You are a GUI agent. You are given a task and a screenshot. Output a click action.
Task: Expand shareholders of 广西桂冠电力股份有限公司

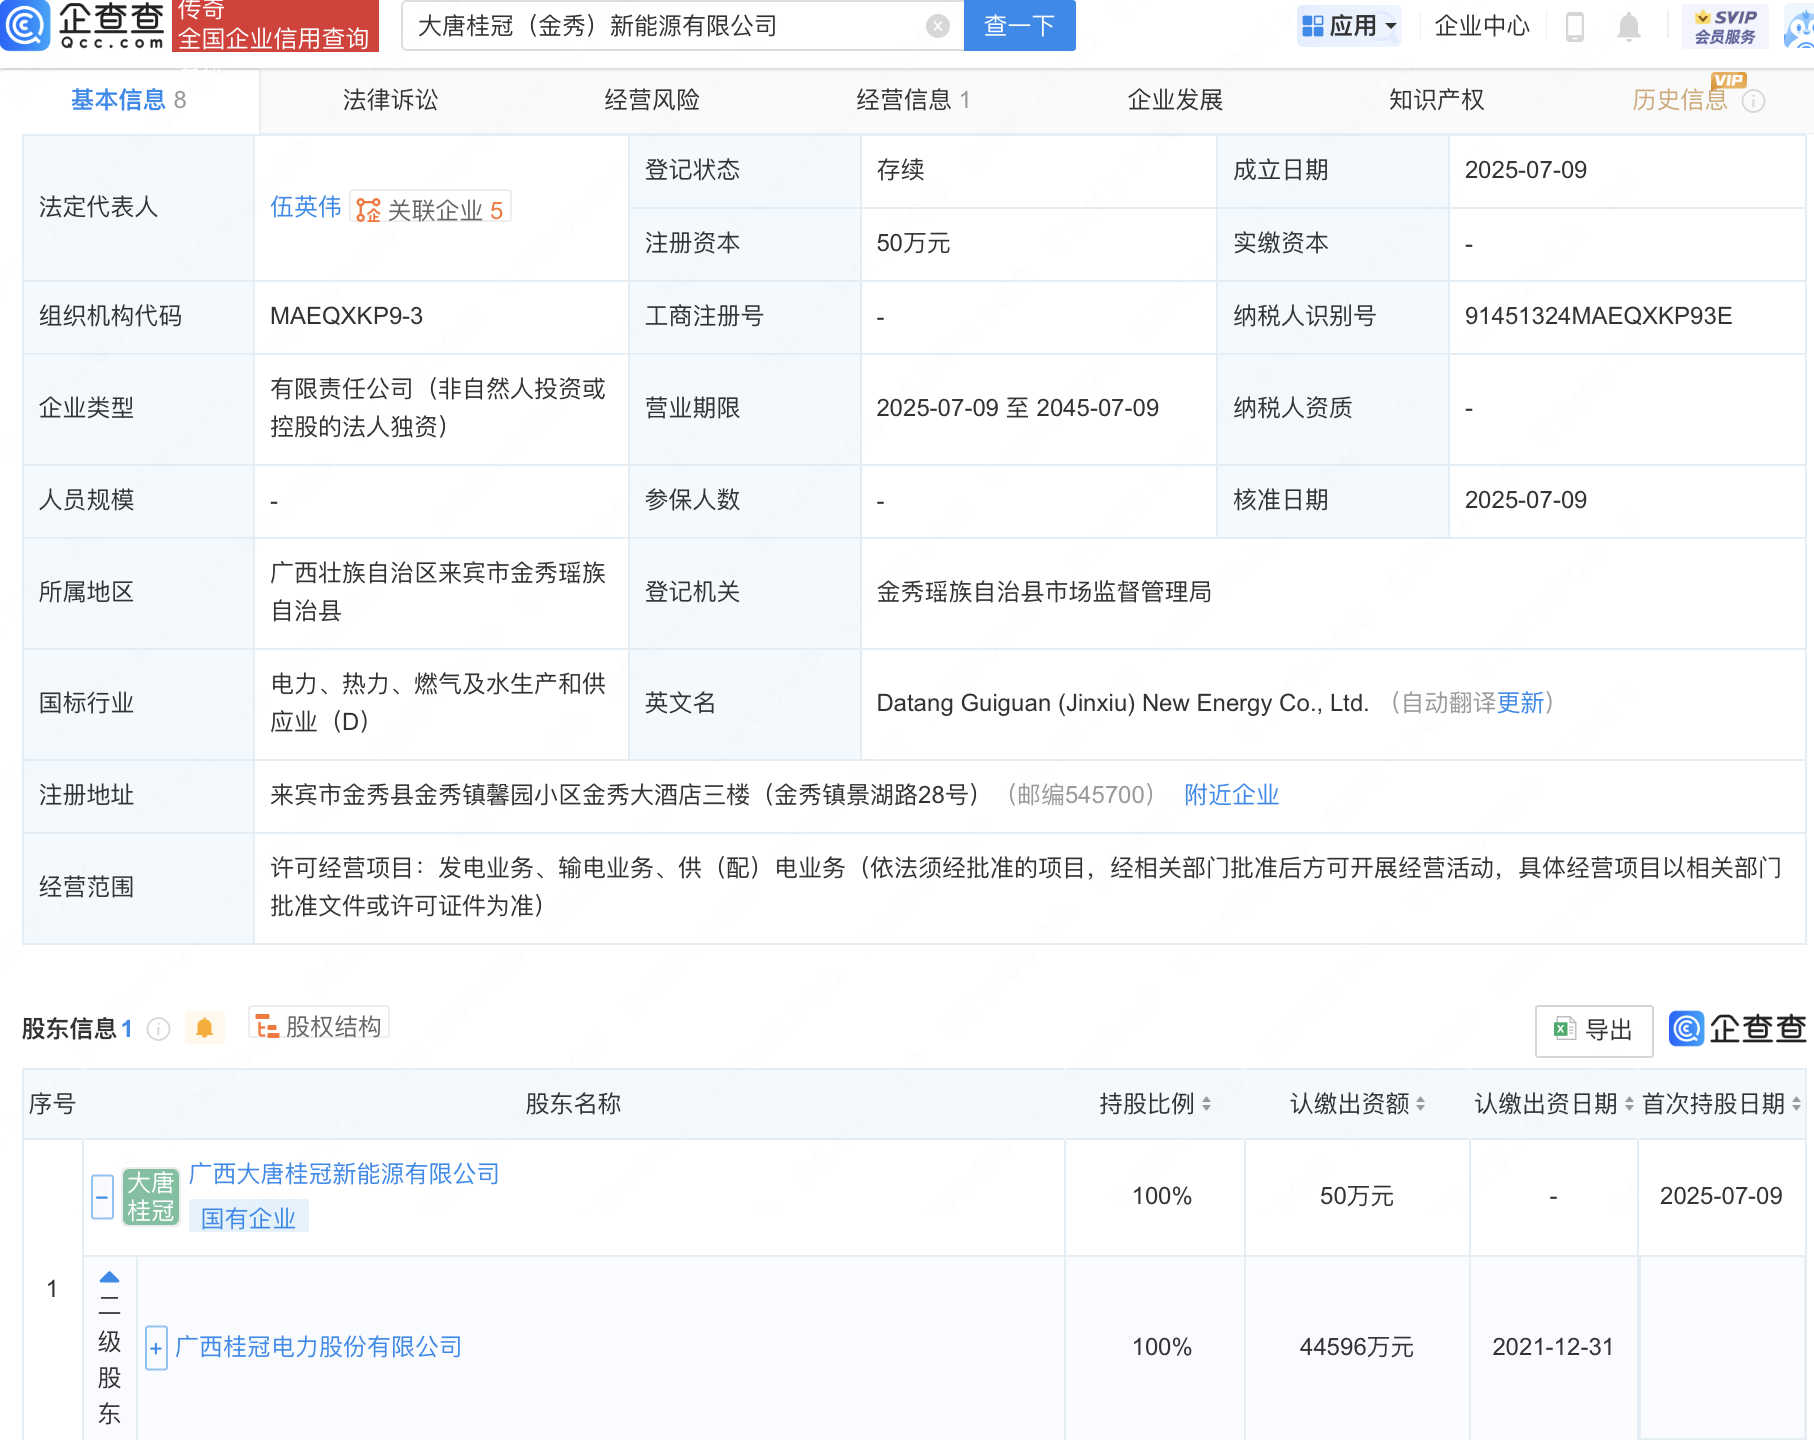point(157,1348)
